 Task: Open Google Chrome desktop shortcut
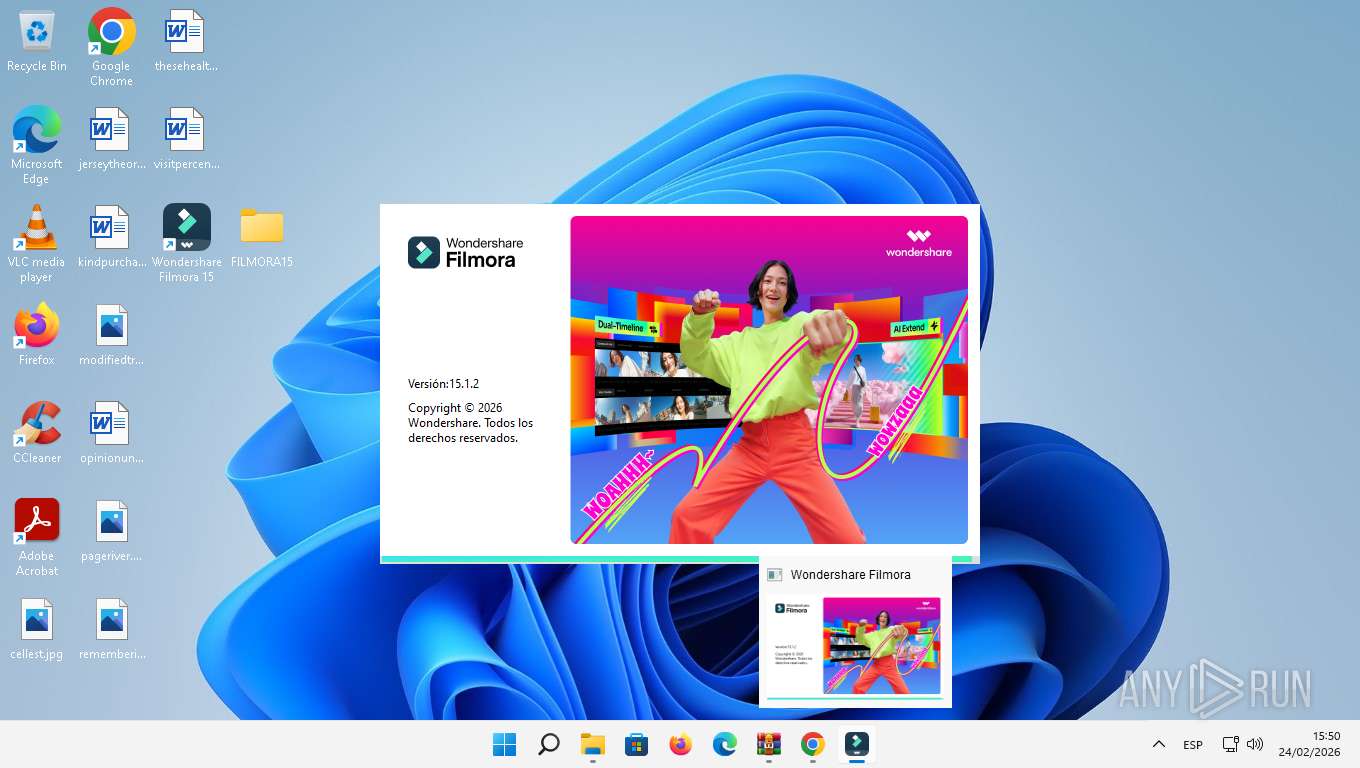point(111,48)
